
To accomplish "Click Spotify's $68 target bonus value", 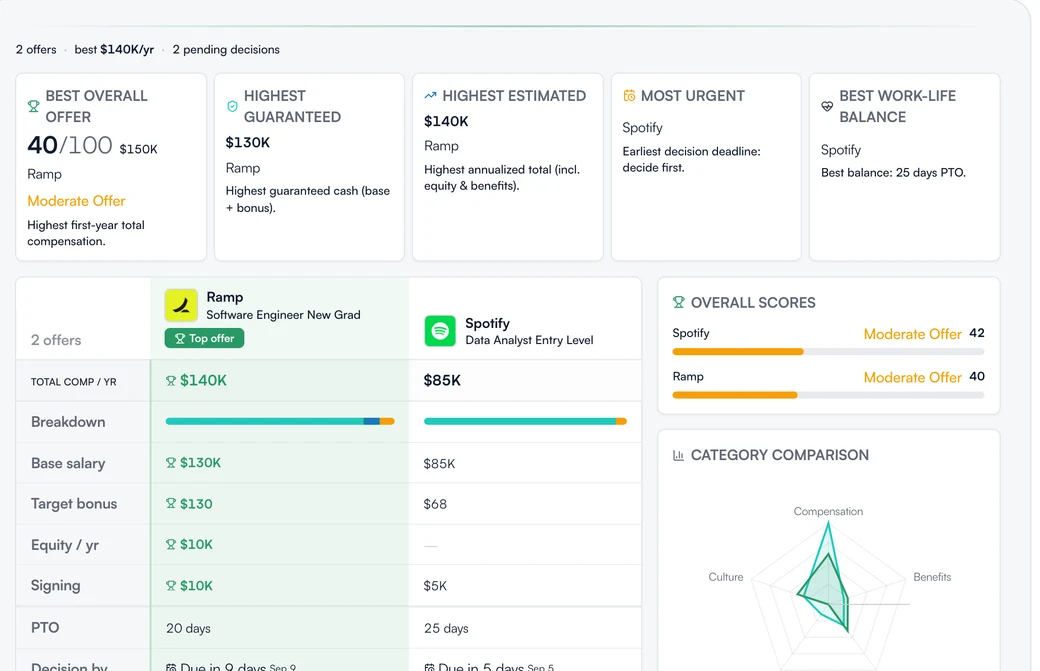I will (x=435, y=505).
